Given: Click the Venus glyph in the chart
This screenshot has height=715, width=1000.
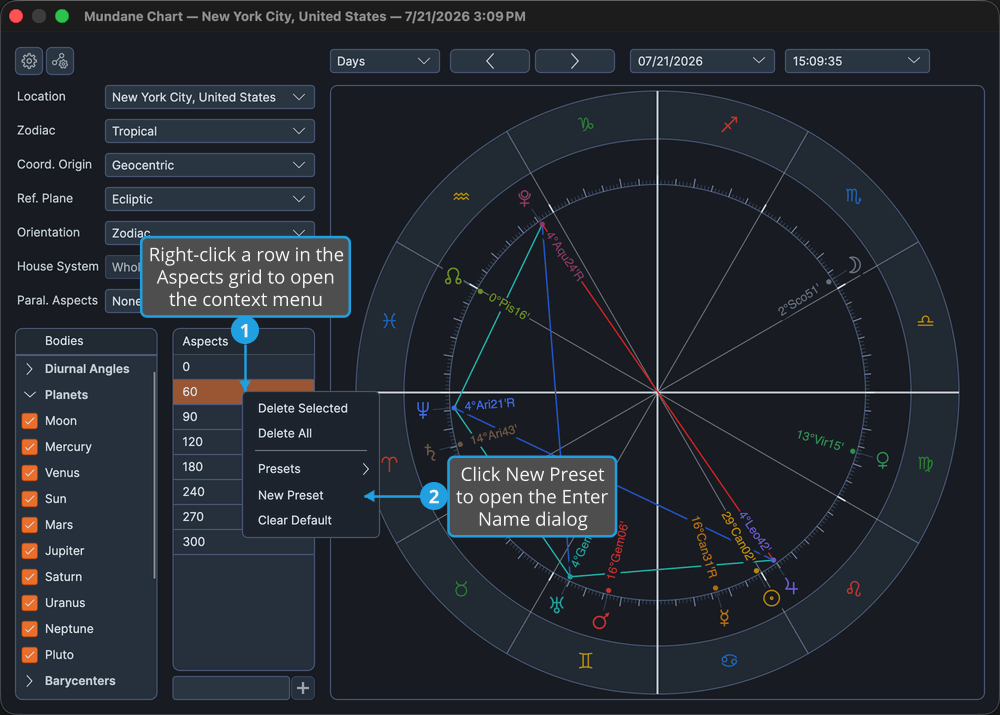Looking at the screenshot, I should pos(883,460).
